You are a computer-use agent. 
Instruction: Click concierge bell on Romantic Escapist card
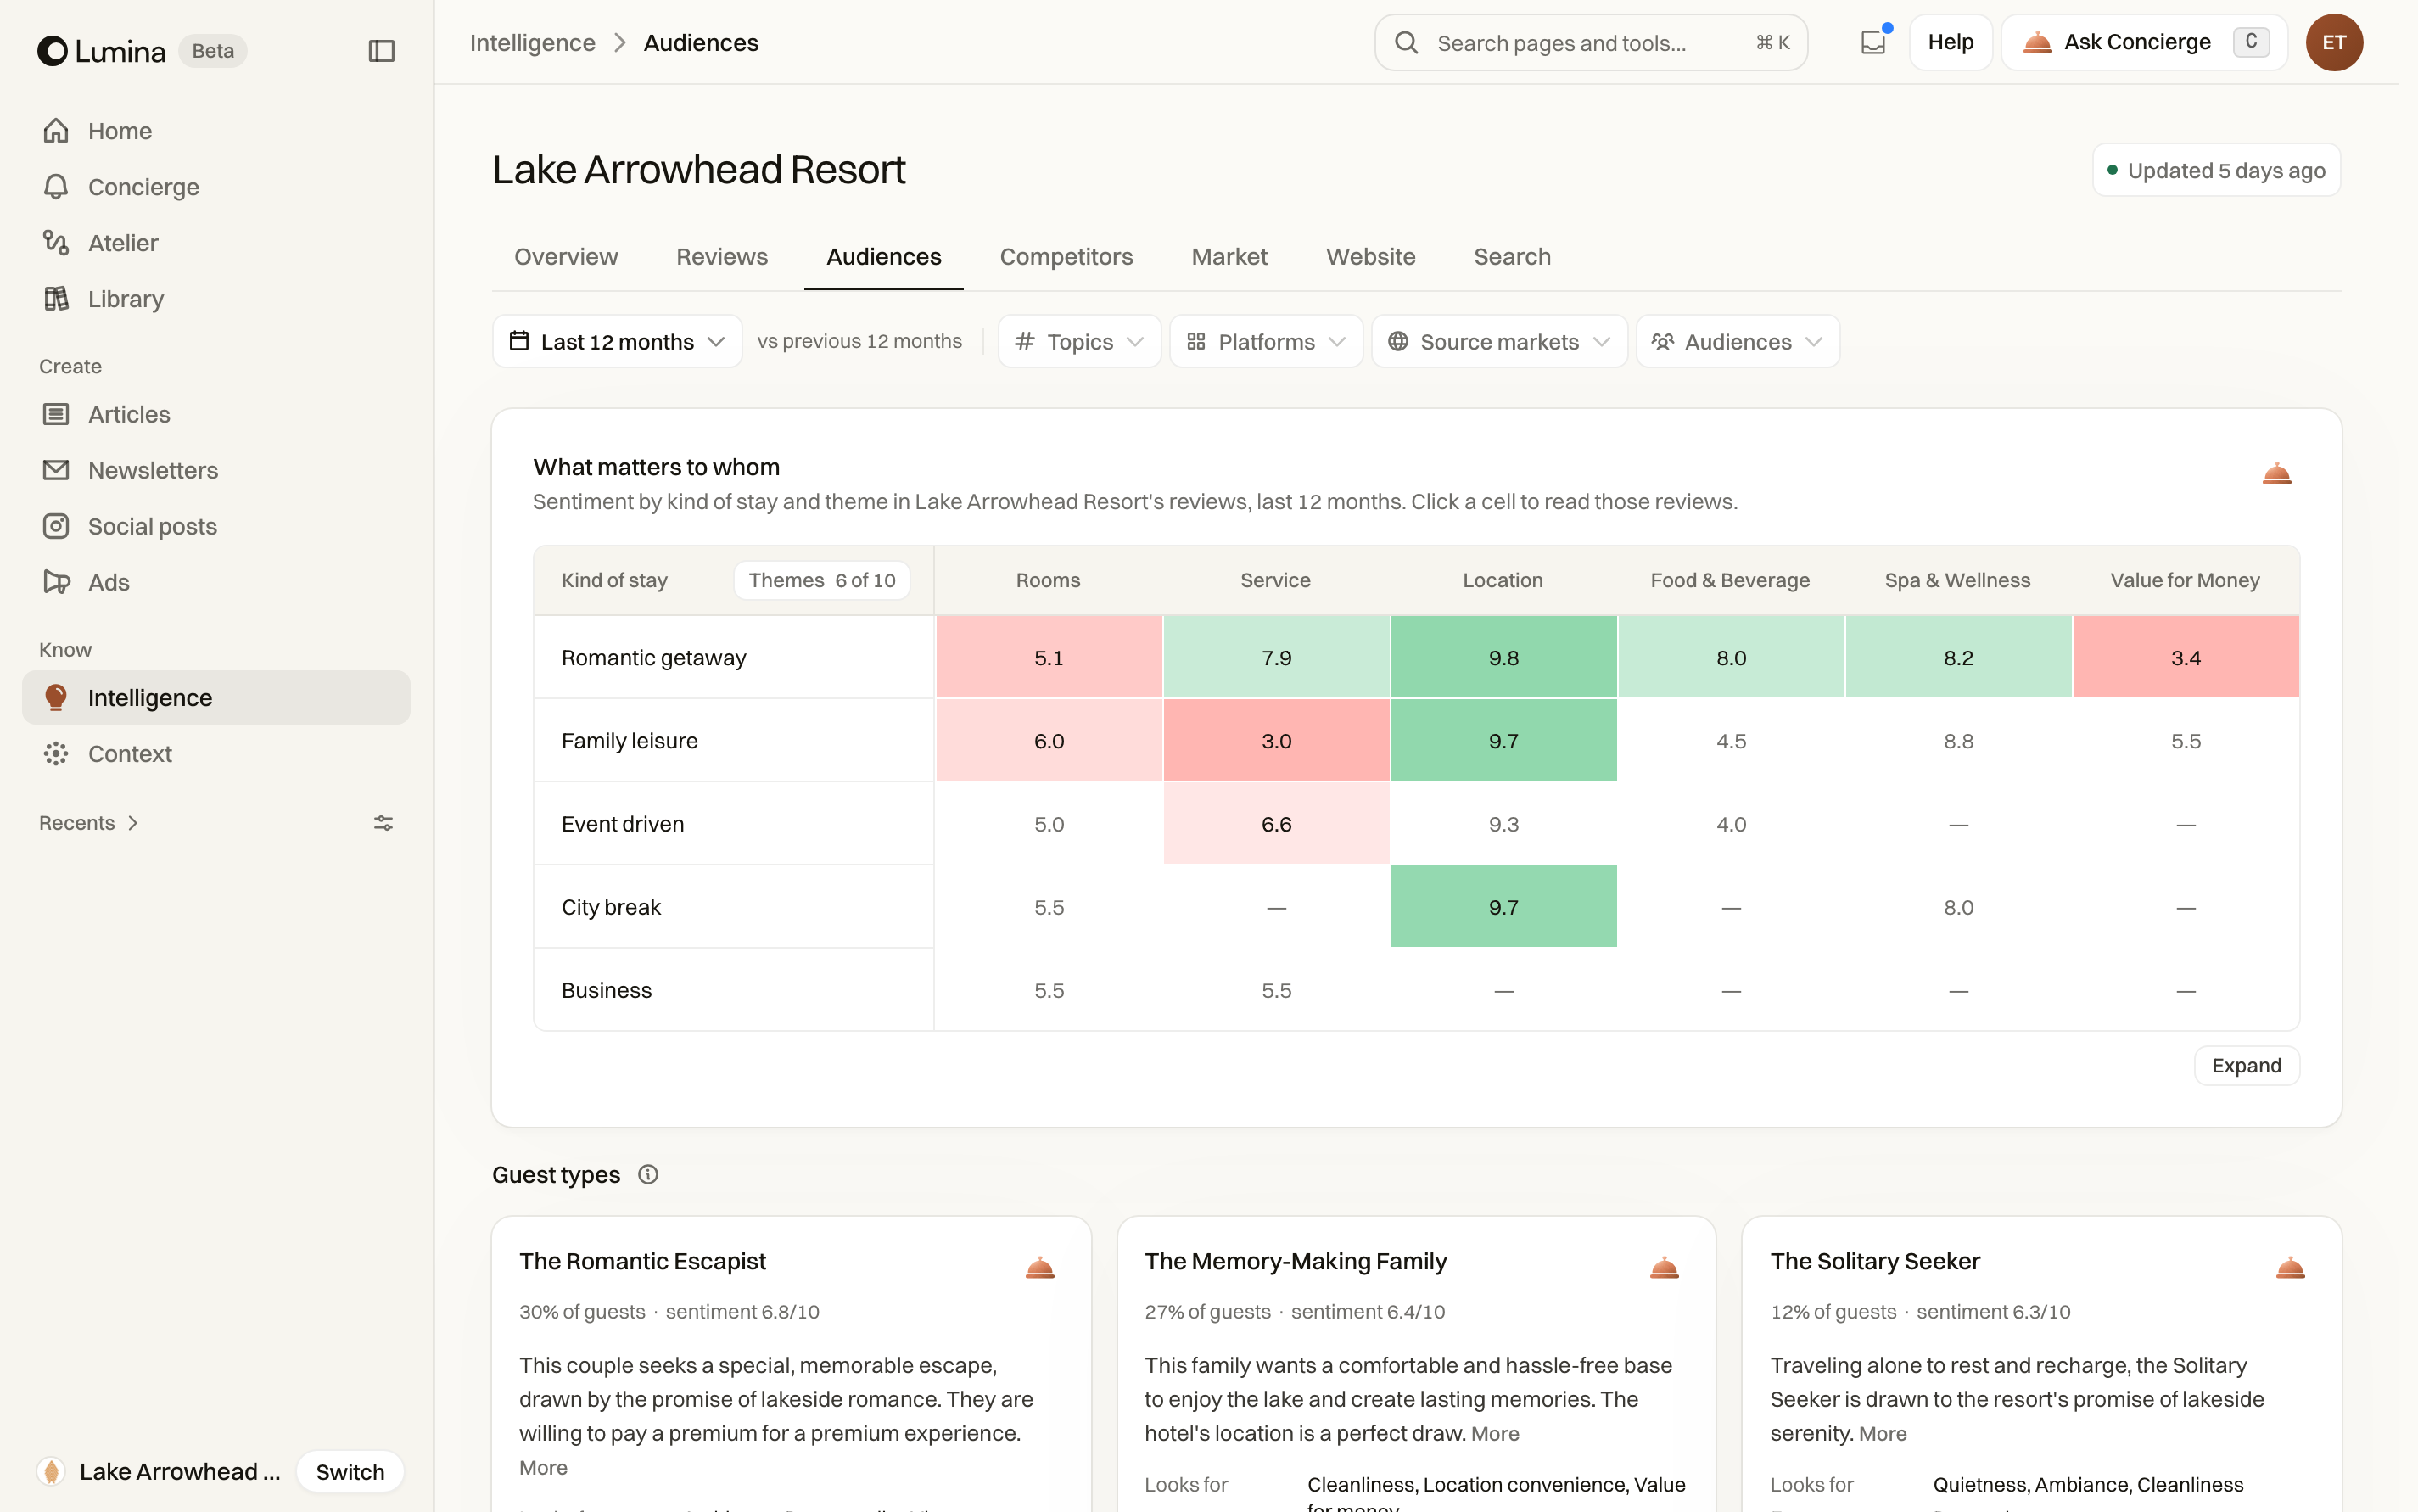point(1040,1268)
